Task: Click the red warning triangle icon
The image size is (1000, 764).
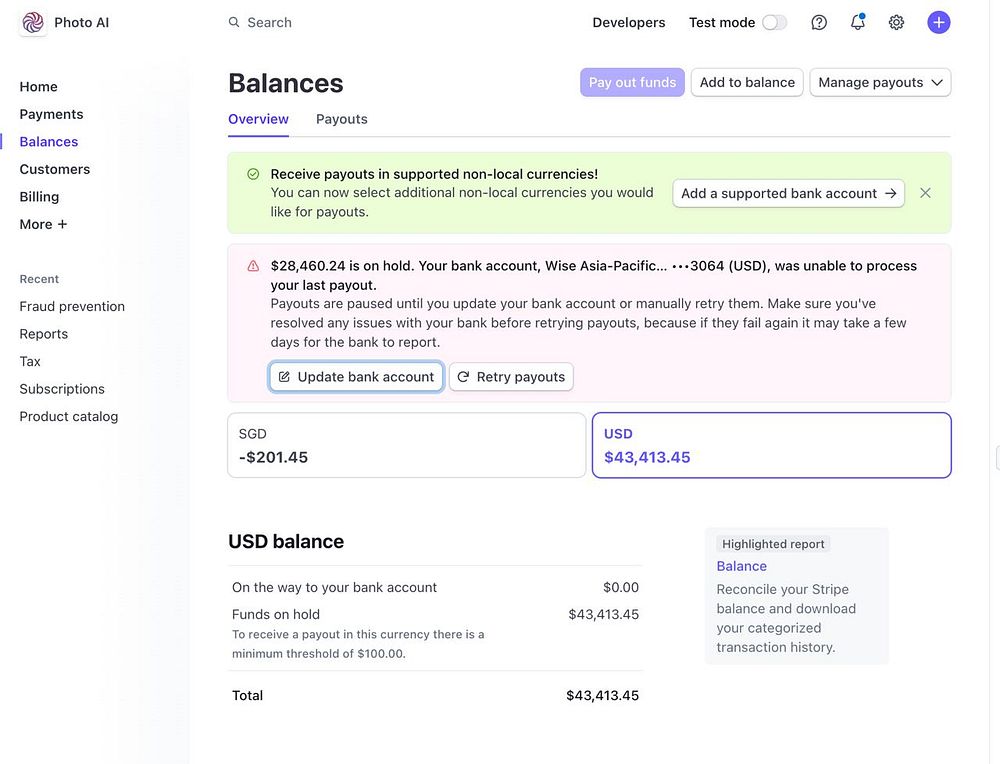Action: [x=253, y=266]
